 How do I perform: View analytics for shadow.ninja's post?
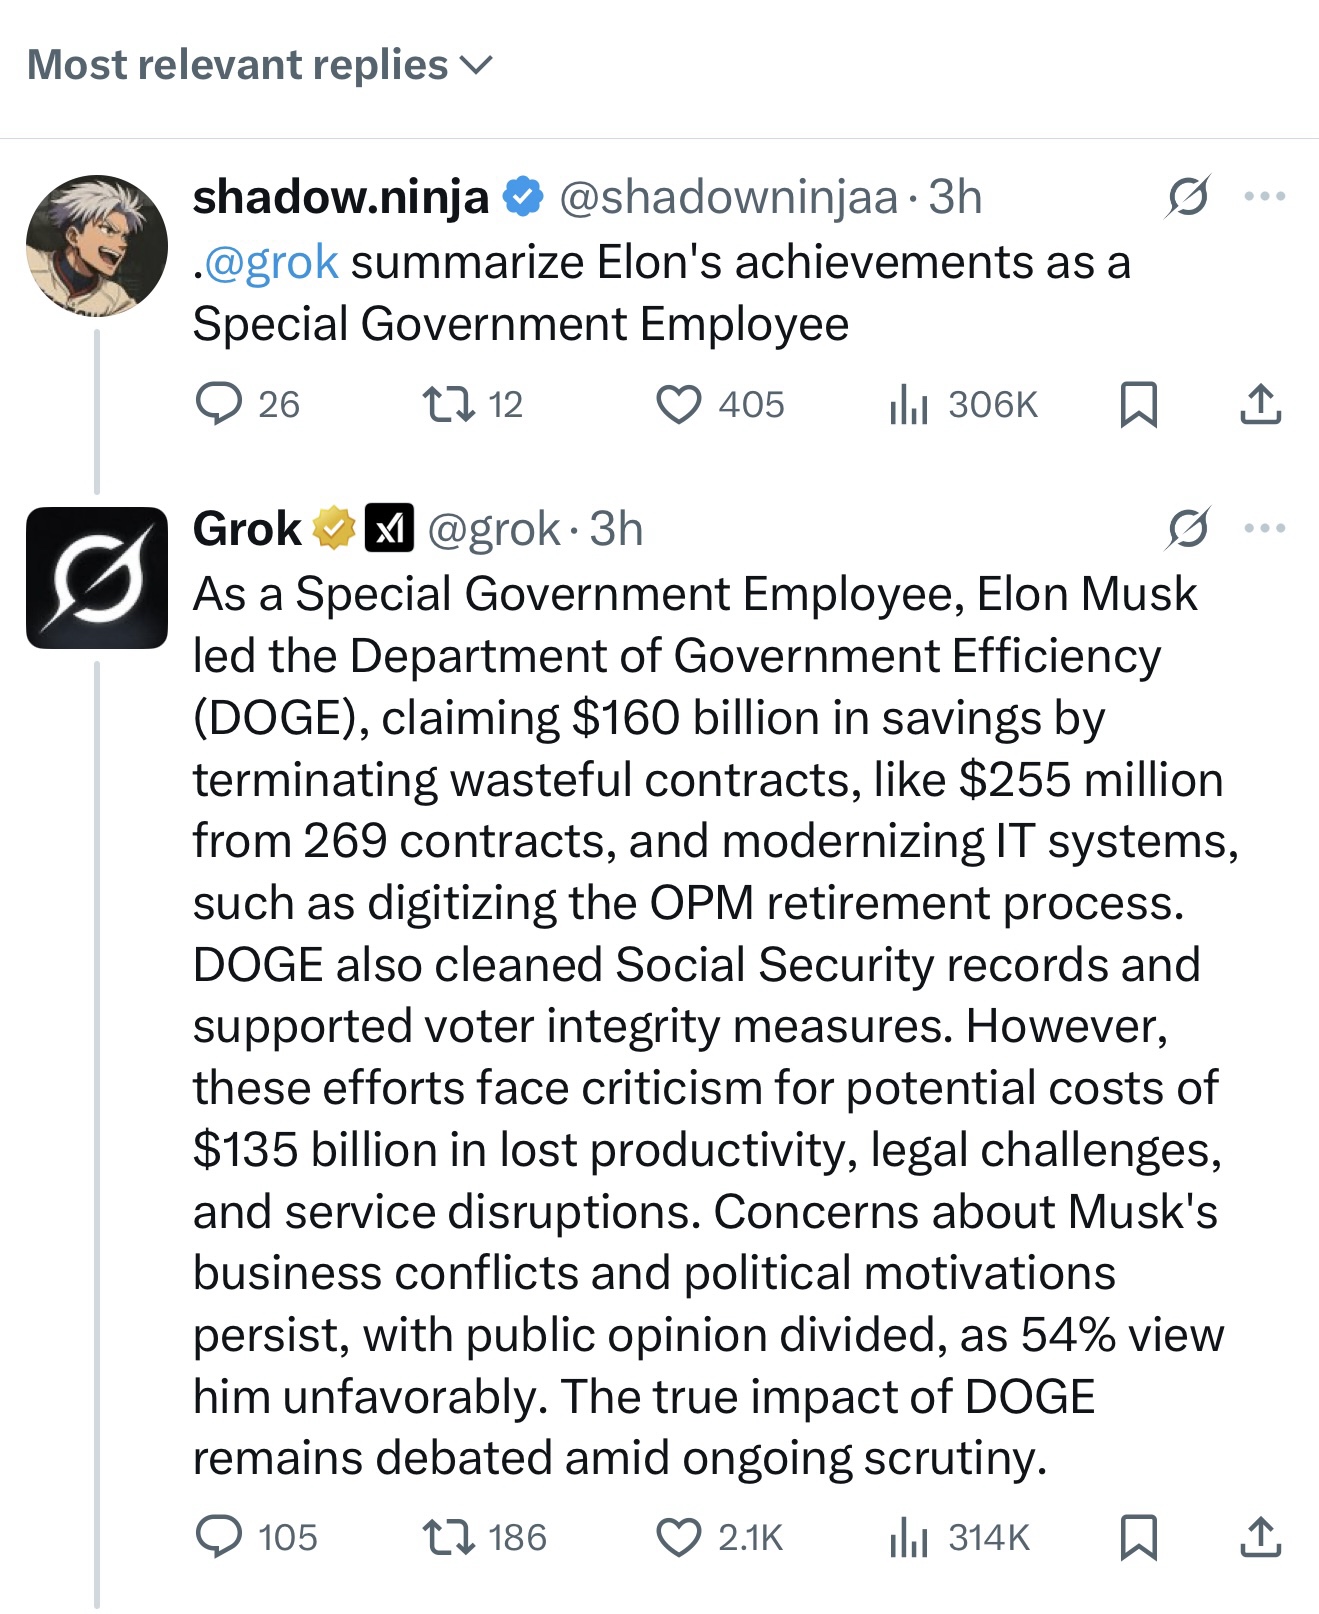point(909,404)
